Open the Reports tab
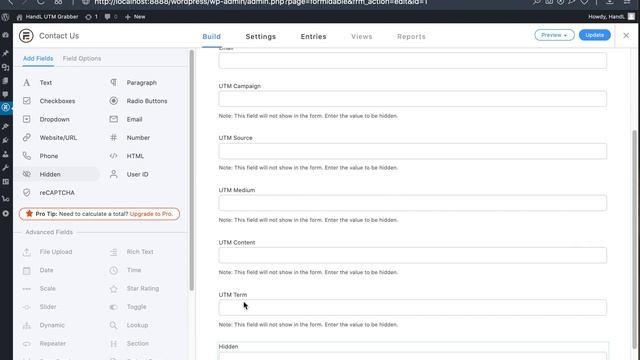 [411, 36]
